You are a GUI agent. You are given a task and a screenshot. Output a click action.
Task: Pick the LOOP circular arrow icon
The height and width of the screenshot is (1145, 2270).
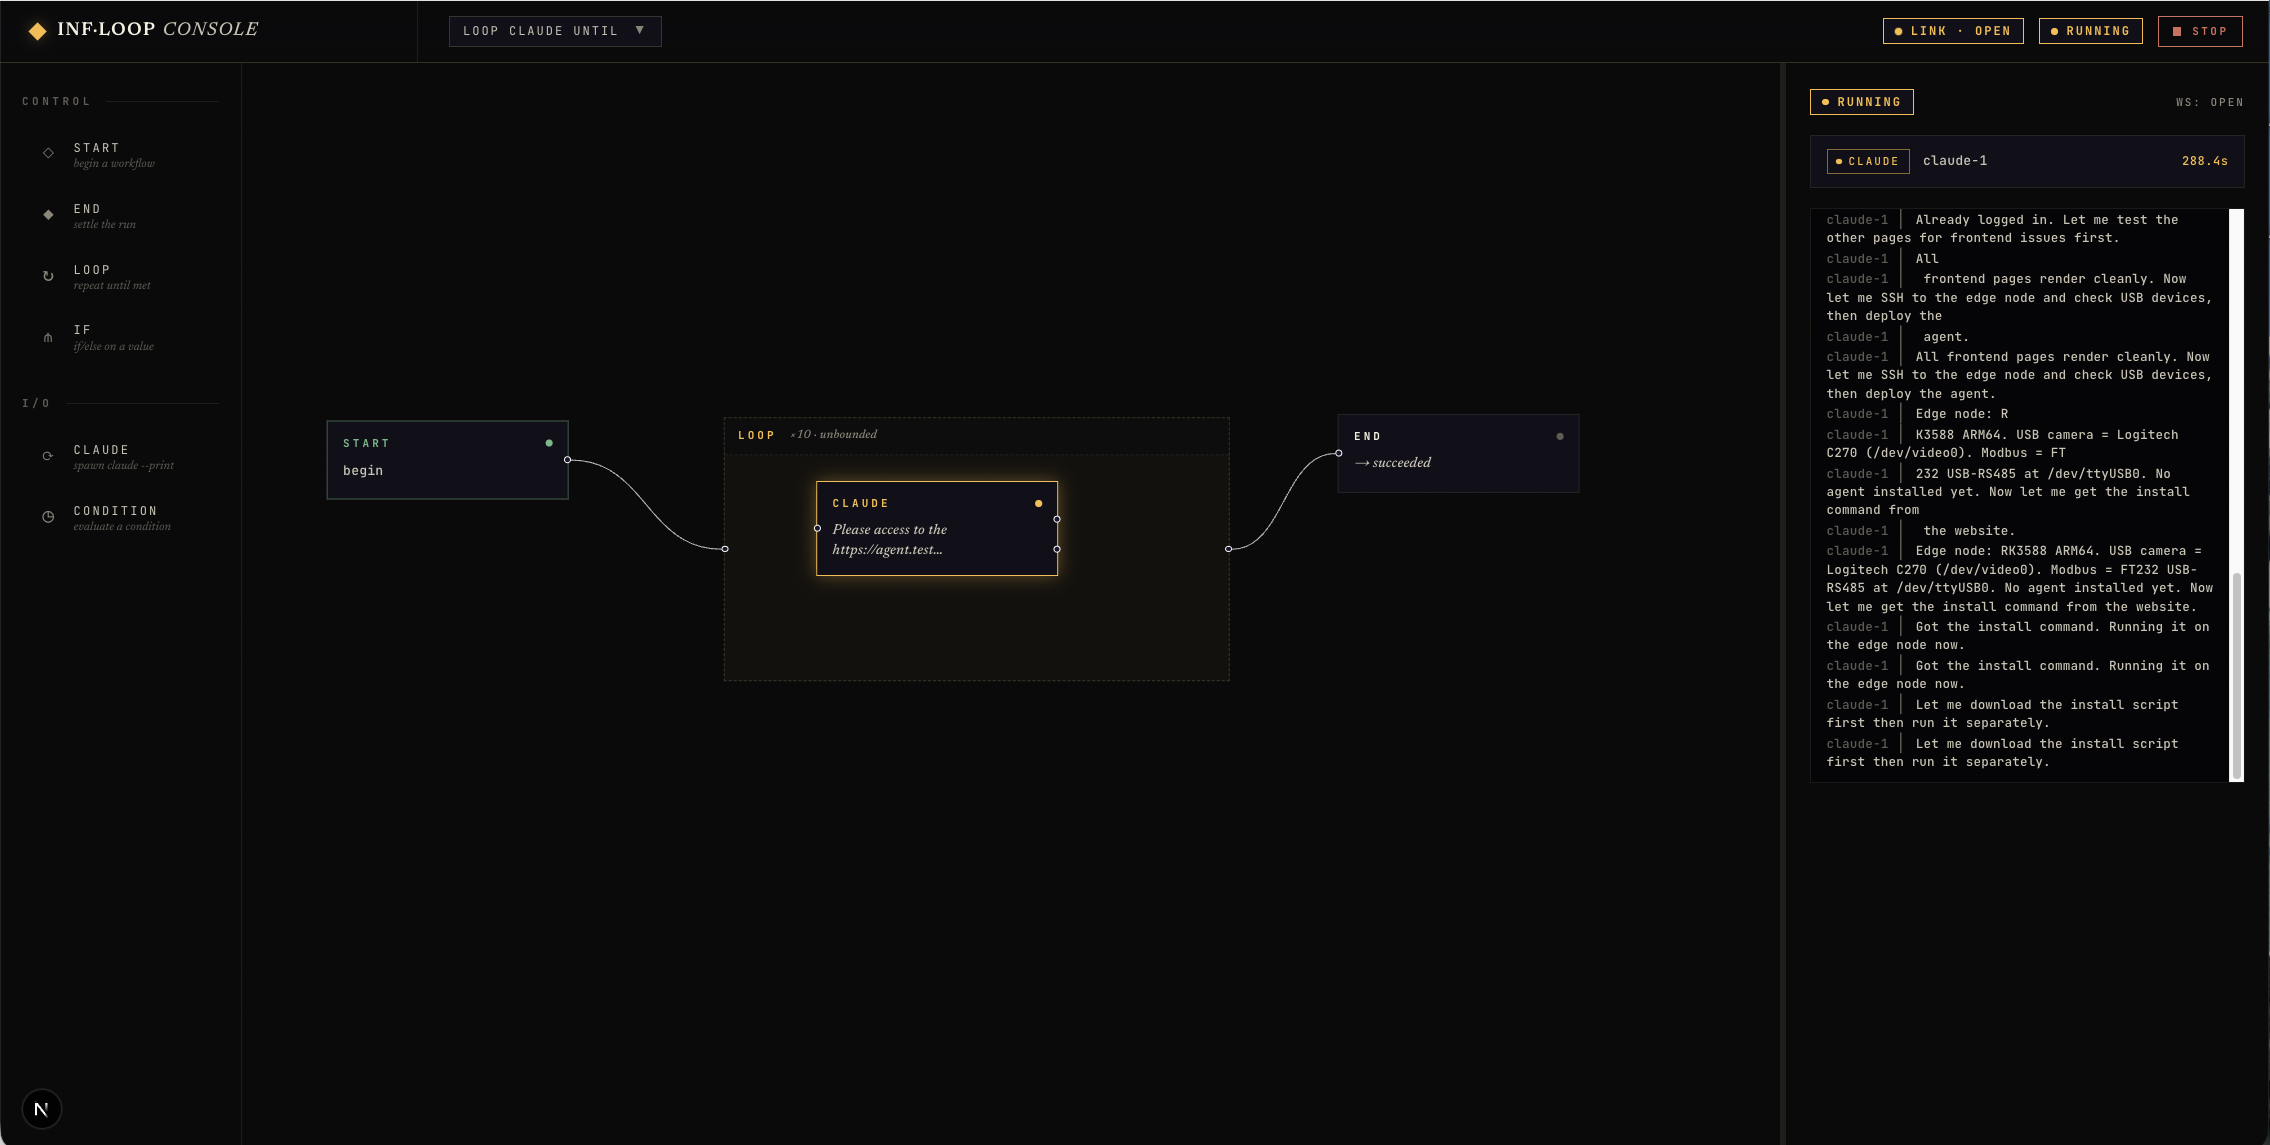tap(48, 276)
